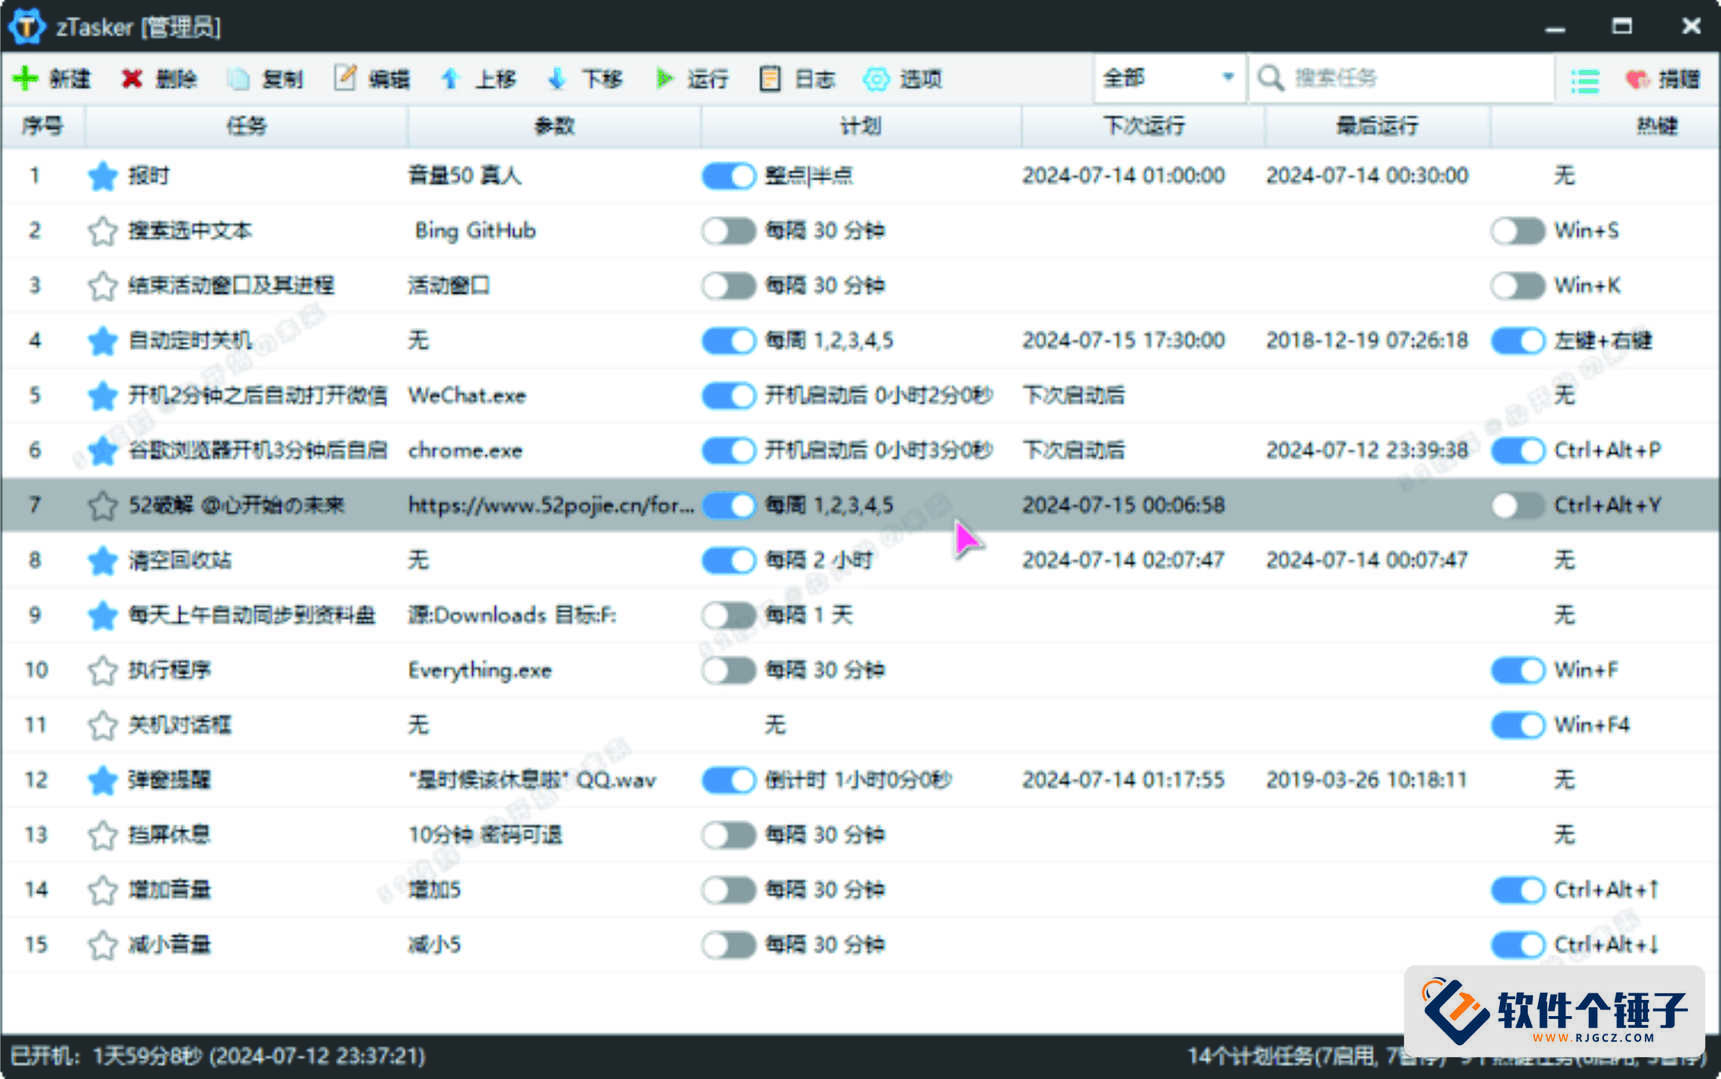Click the 新建 (New) task icon
This screenshot has height=1079, width=1721.
pyautogui.click(x=26, y=78)
